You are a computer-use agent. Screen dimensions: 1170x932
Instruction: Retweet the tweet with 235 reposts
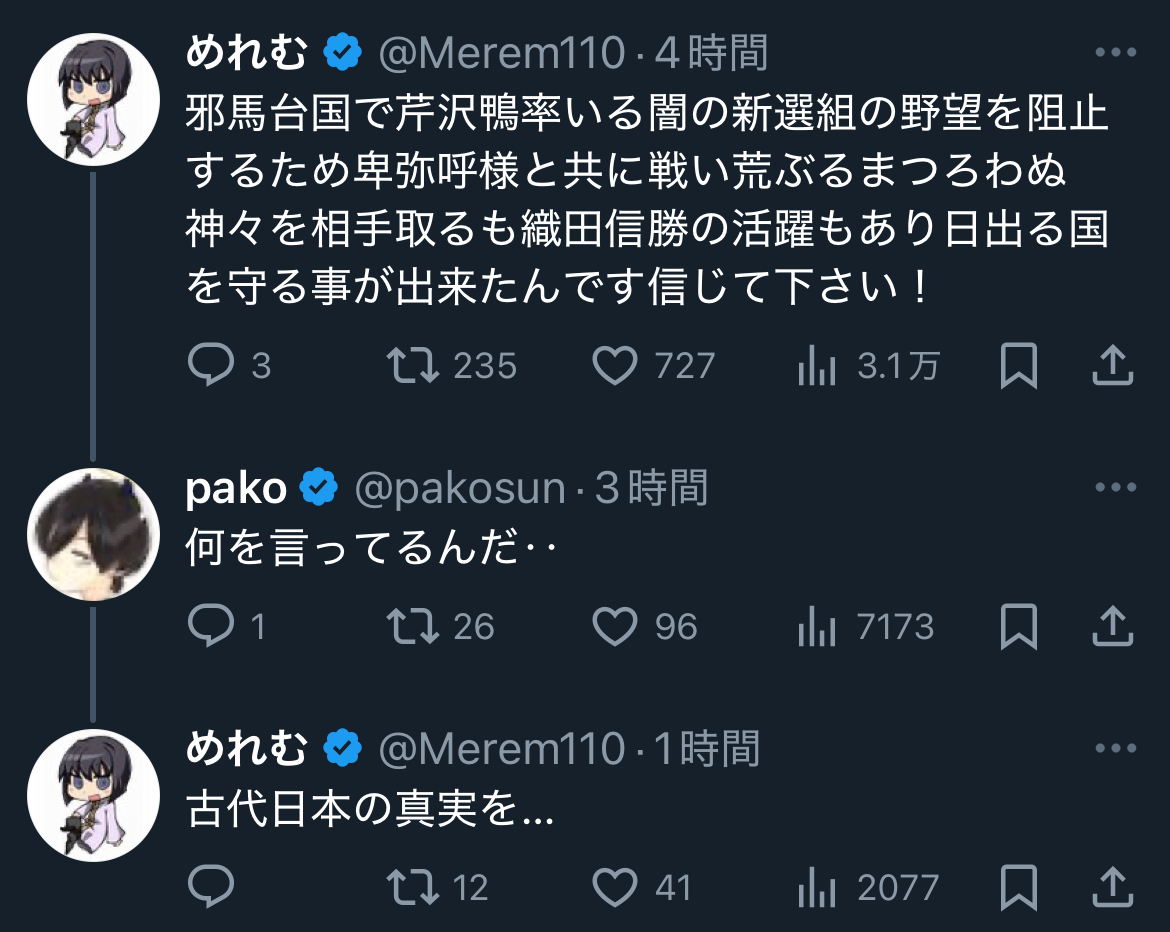point(413,366)
